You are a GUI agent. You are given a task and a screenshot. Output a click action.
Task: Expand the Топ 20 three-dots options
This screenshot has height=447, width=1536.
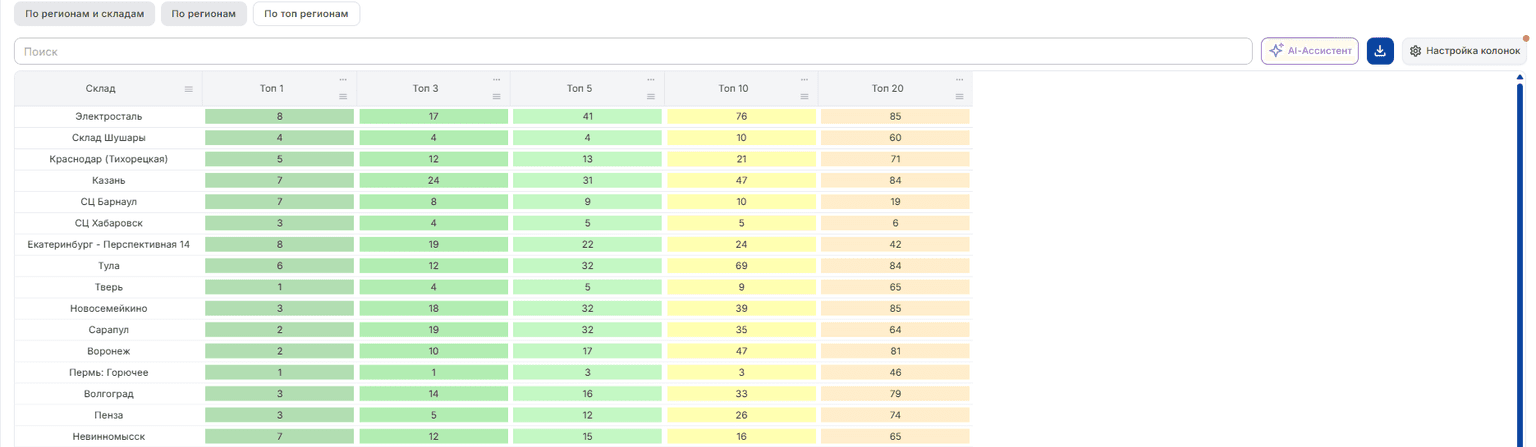pyautogui.click(x=959, y=79)
